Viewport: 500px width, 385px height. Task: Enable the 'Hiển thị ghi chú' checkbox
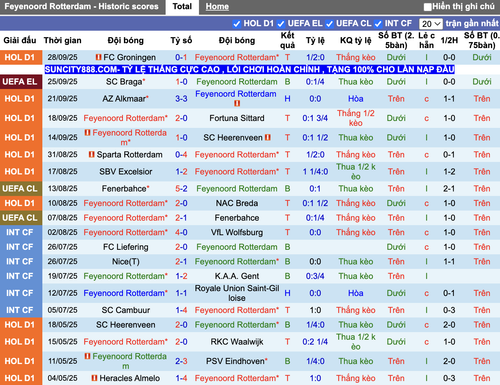(x=427, y=7)
